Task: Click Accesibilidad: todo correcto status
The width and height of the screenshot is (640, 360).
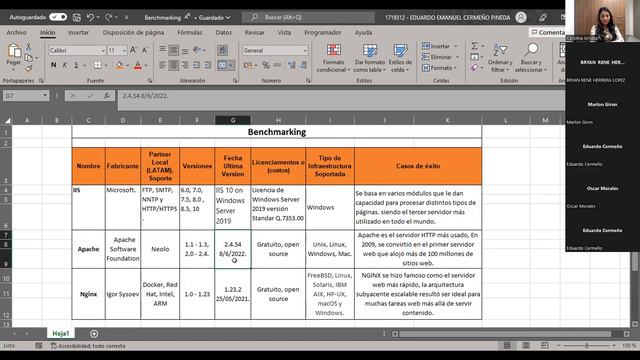Action: (88, 346)
